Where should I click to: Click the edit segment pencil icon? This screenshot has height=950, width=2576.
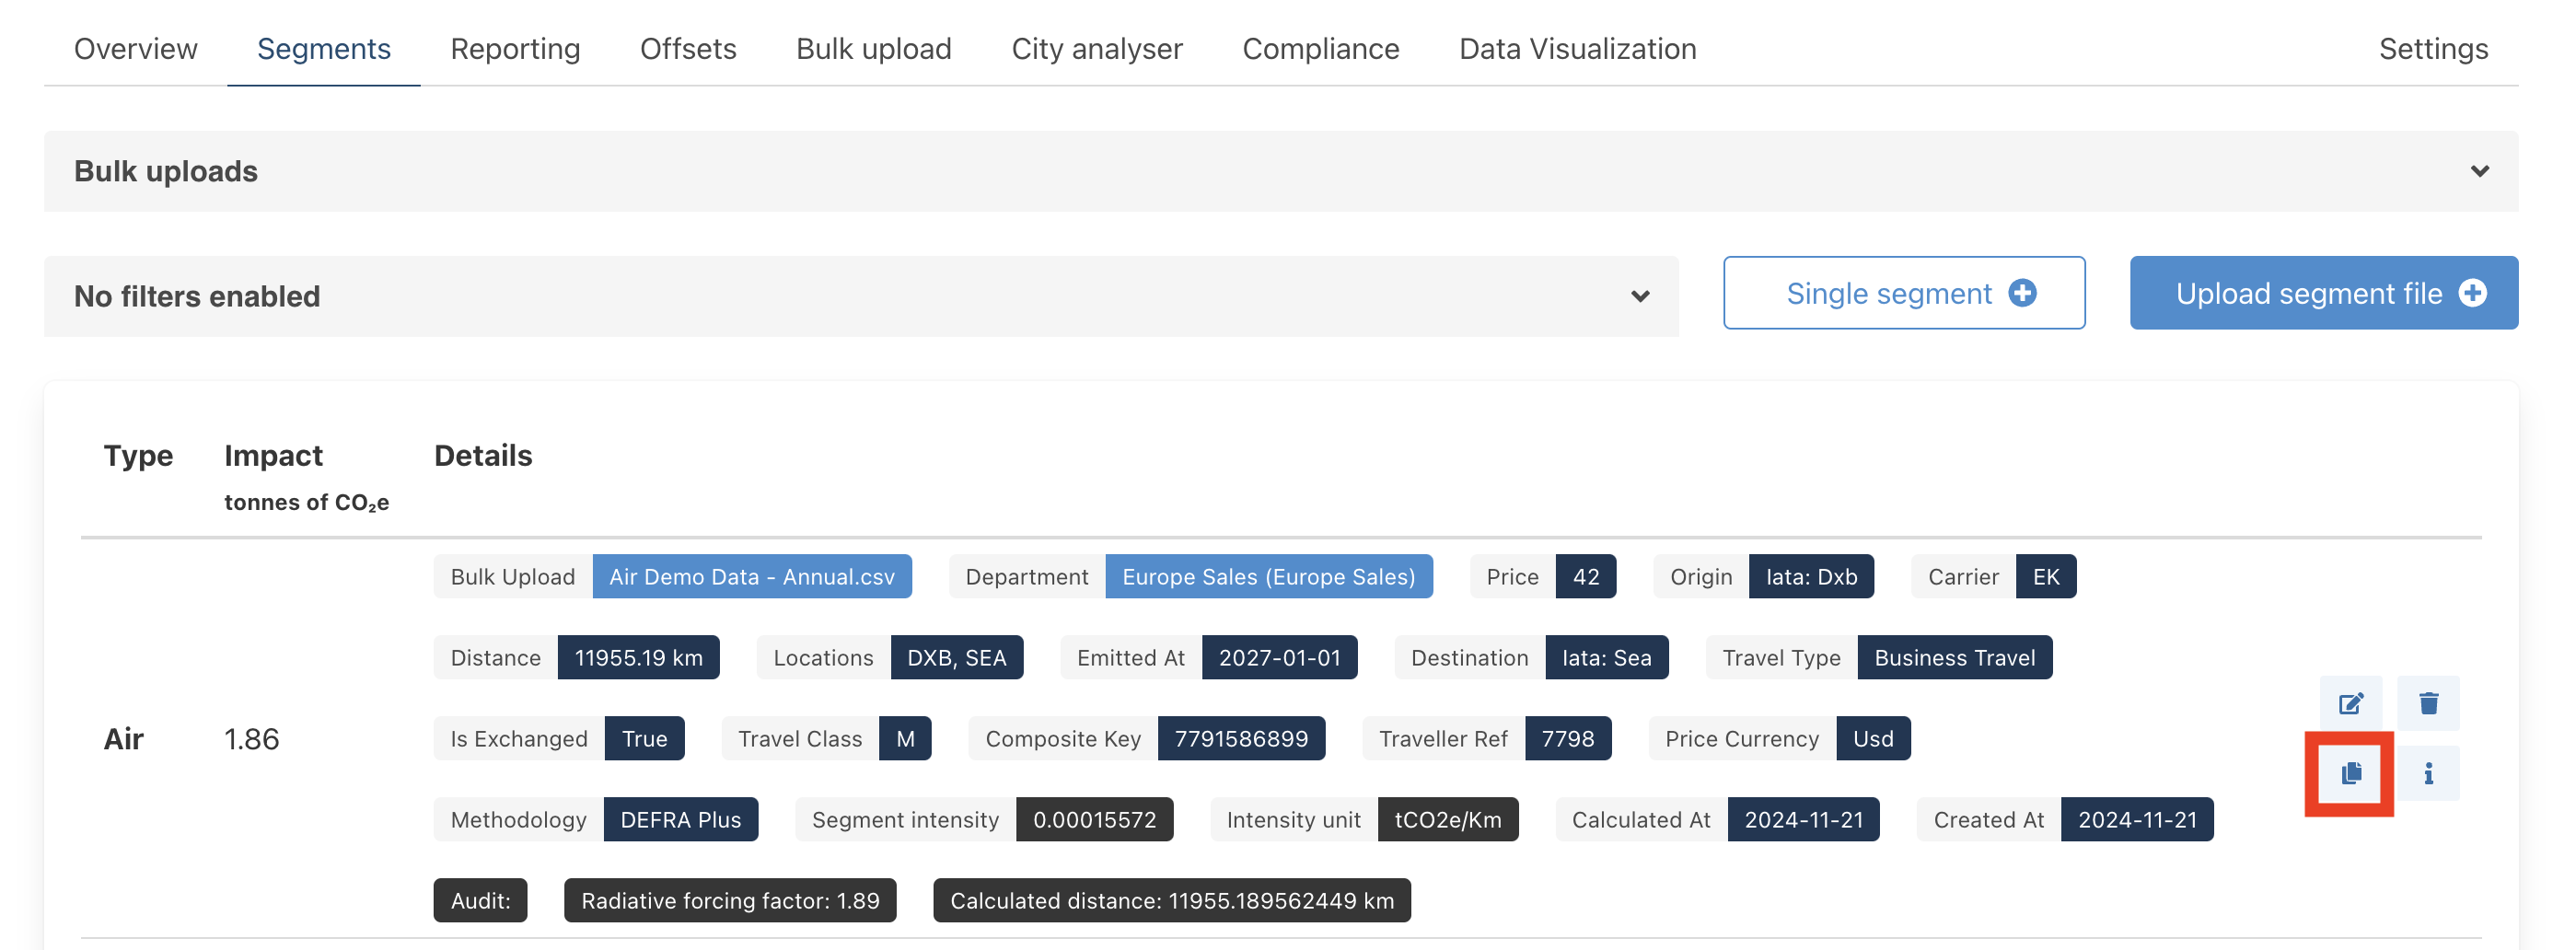click(2350, 703)
